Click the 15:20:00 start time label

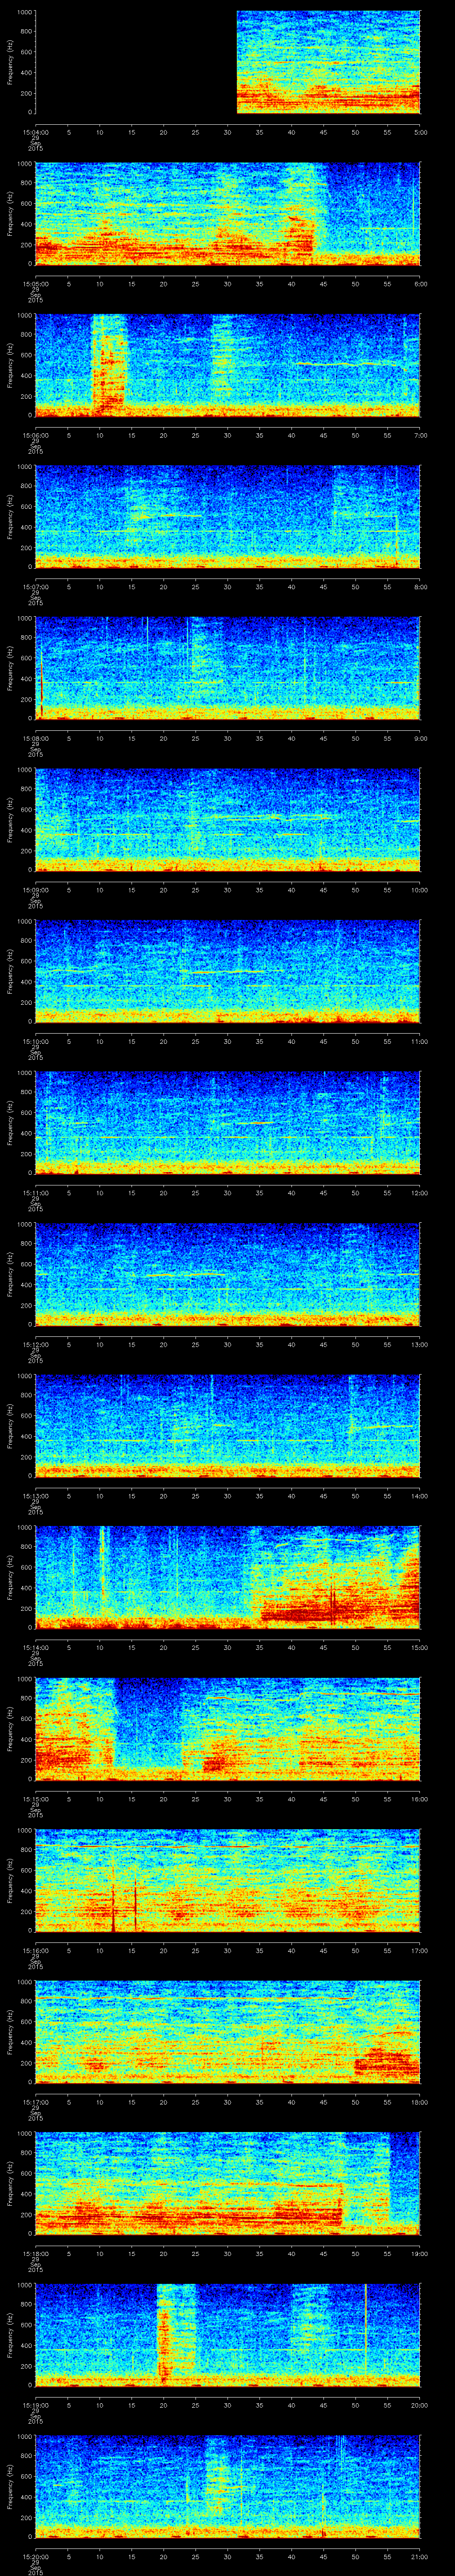tap(35, 2556)
